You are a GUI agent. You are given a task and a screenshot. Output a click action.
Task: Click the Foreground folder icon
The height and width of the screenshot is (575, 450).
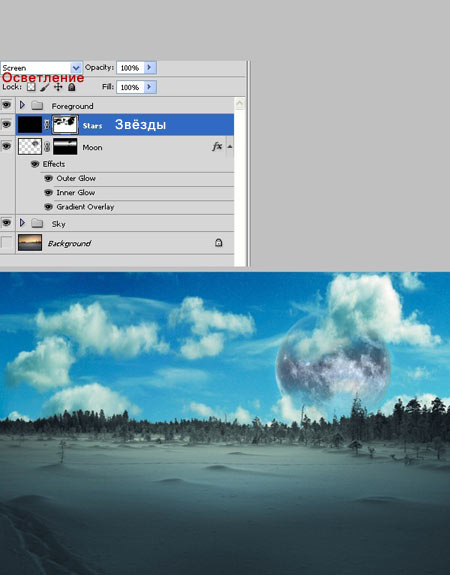[37, 106]
